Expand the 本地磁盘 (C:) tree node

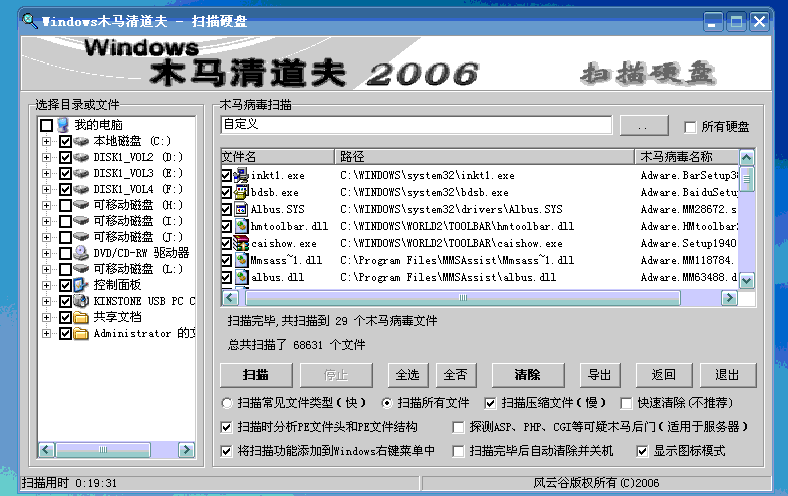(x=46, y=141)
